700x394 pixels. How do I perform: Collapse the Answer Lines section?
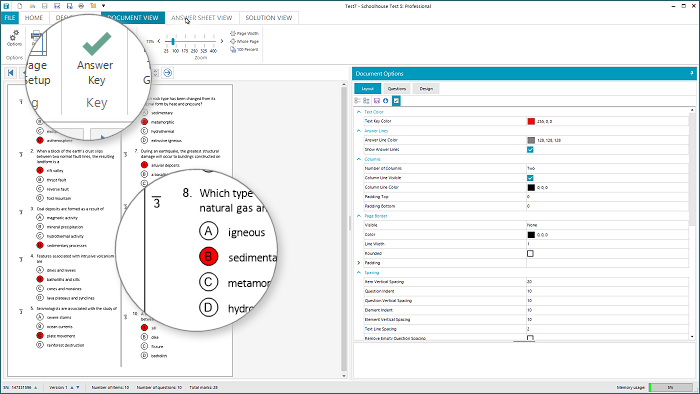coord(358,131)
